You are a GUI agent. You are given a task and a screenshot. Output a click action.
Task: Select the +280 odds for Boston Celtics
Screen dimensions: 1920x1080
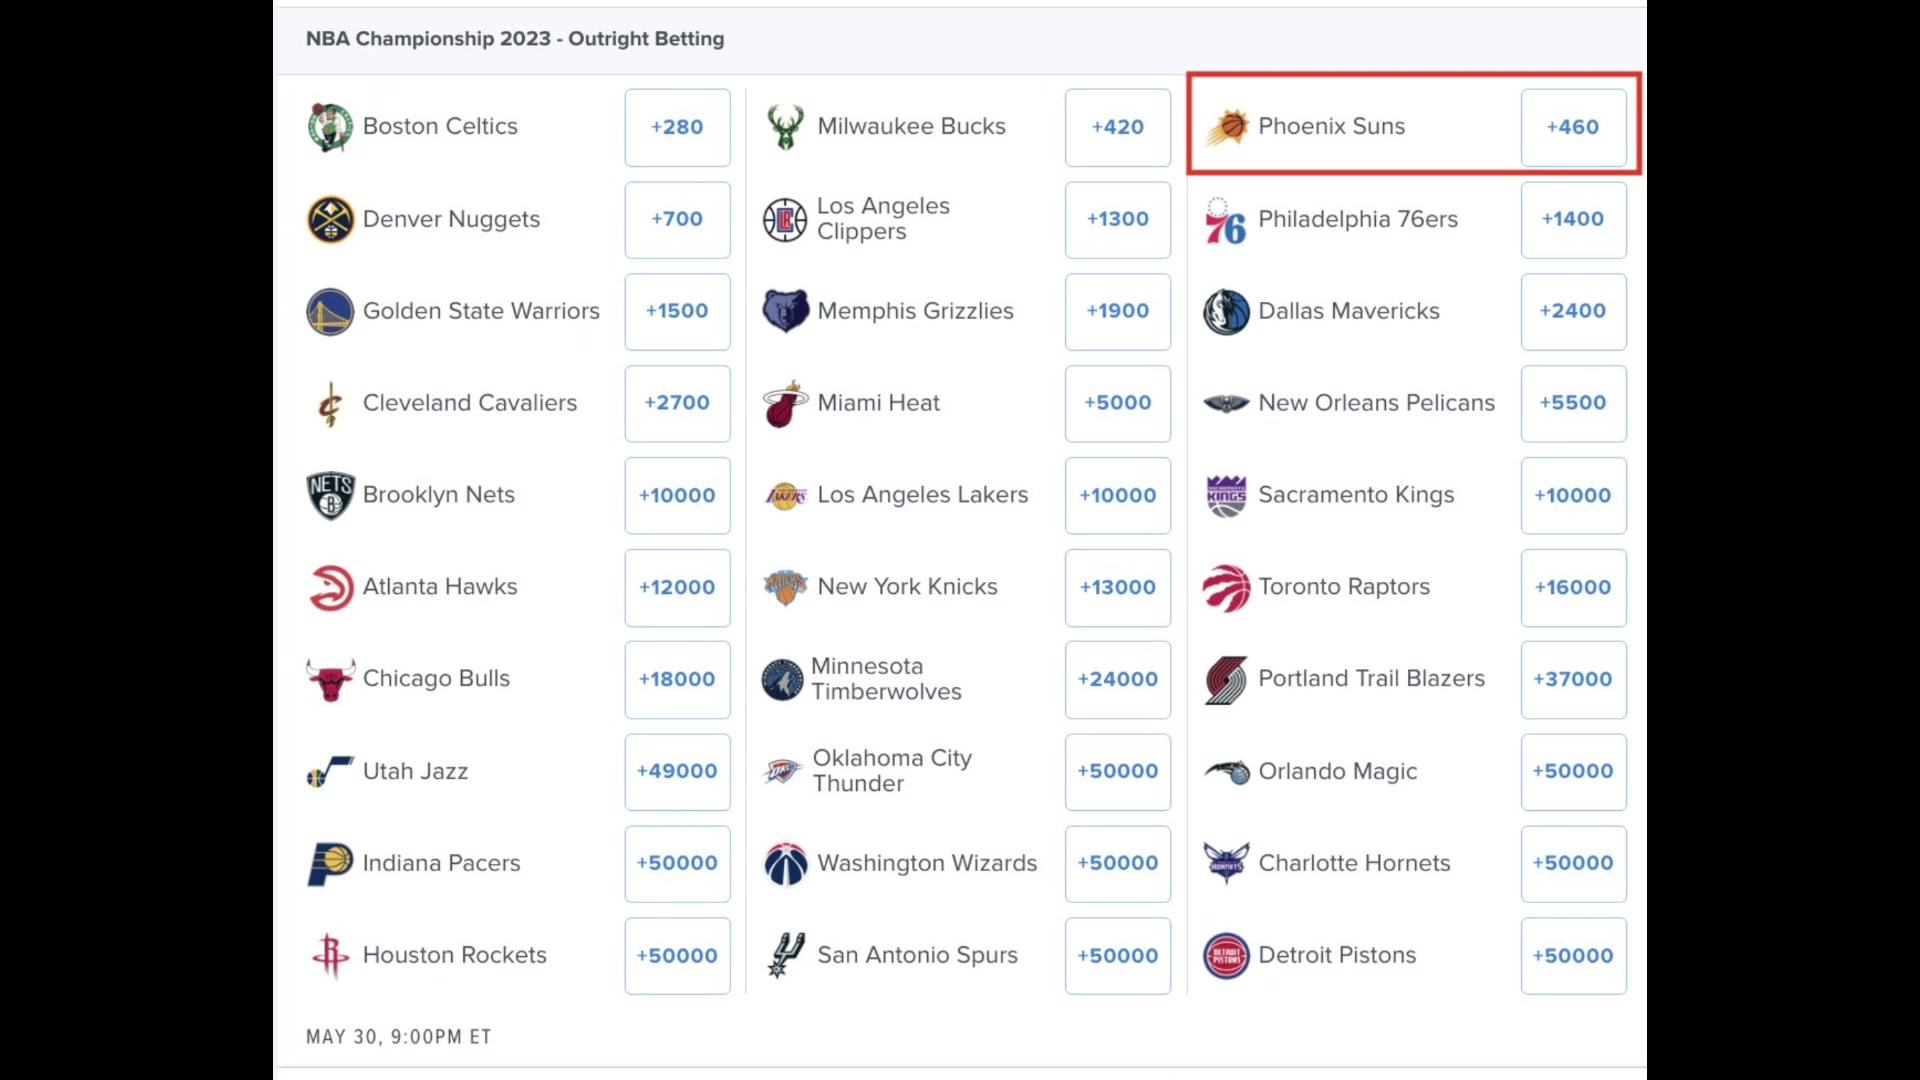[676, 127]
